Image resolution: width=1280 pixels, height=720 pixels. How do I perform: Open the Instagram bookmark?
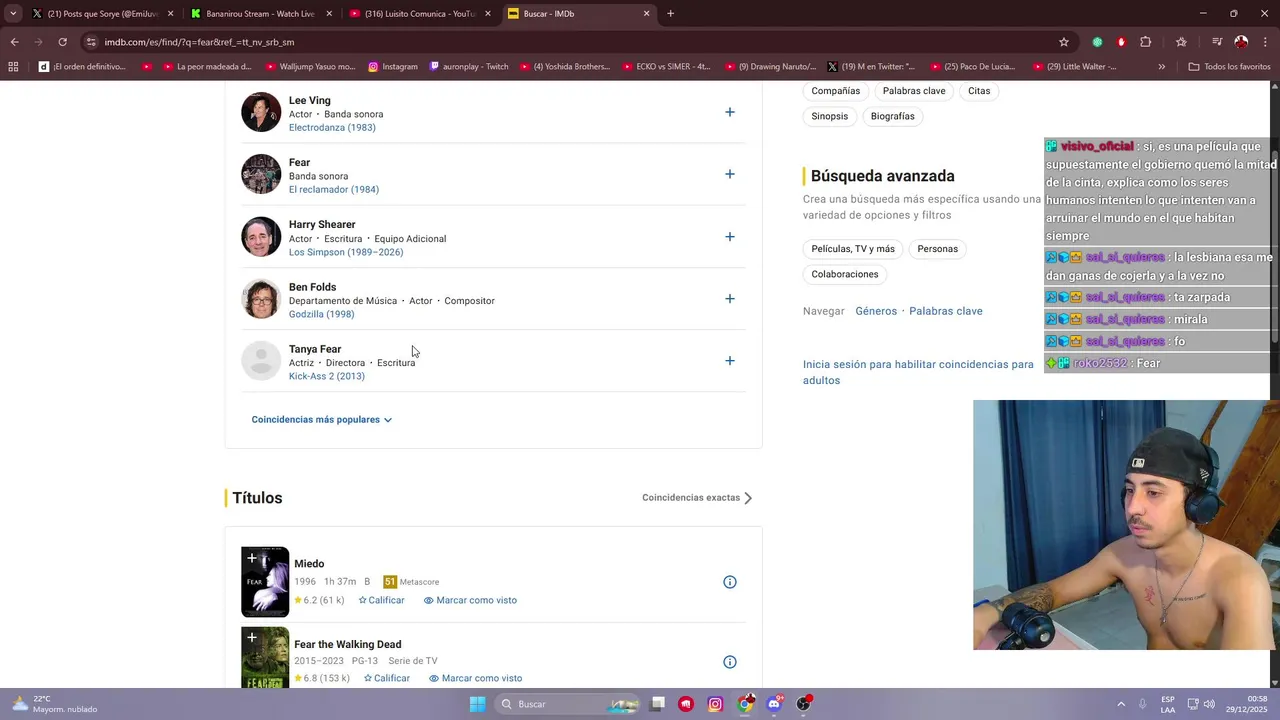coord(392,67)
